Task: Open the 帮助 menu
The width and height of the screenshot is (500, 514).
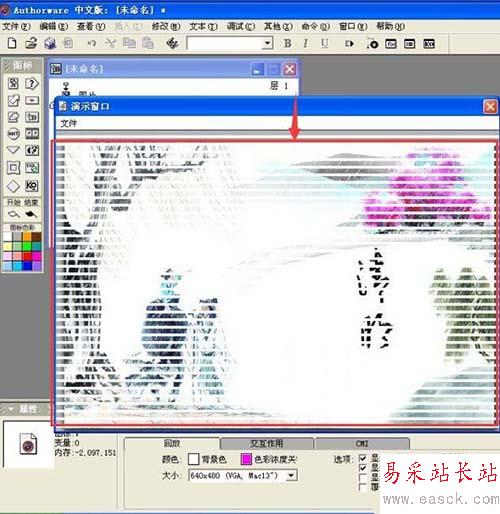Action: (x=390, y=26)
